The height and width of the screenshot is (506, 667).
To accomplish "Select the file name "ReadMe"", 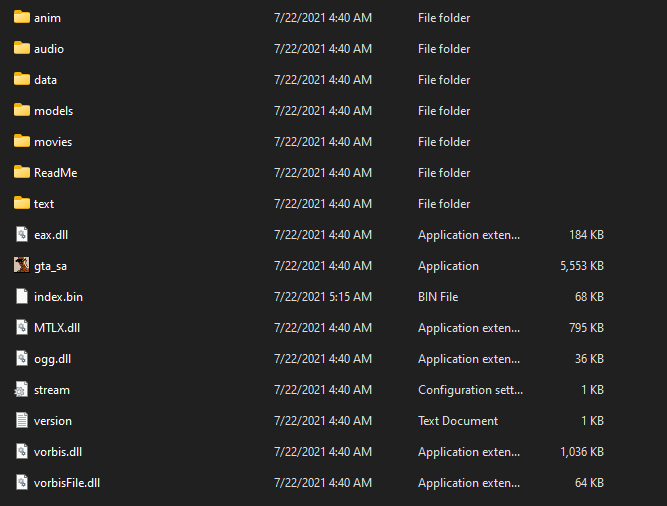I will click(56, 173).
